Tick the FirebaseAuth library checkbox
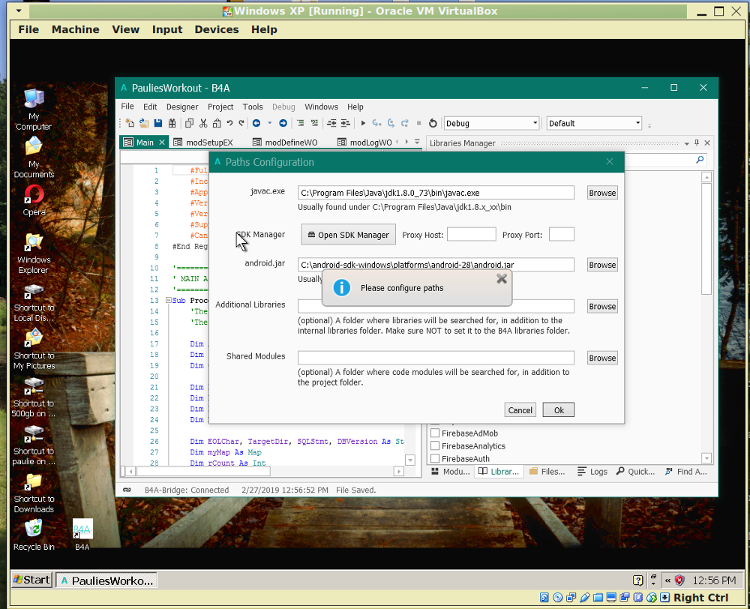750x609 pixels. coord(435,459)
